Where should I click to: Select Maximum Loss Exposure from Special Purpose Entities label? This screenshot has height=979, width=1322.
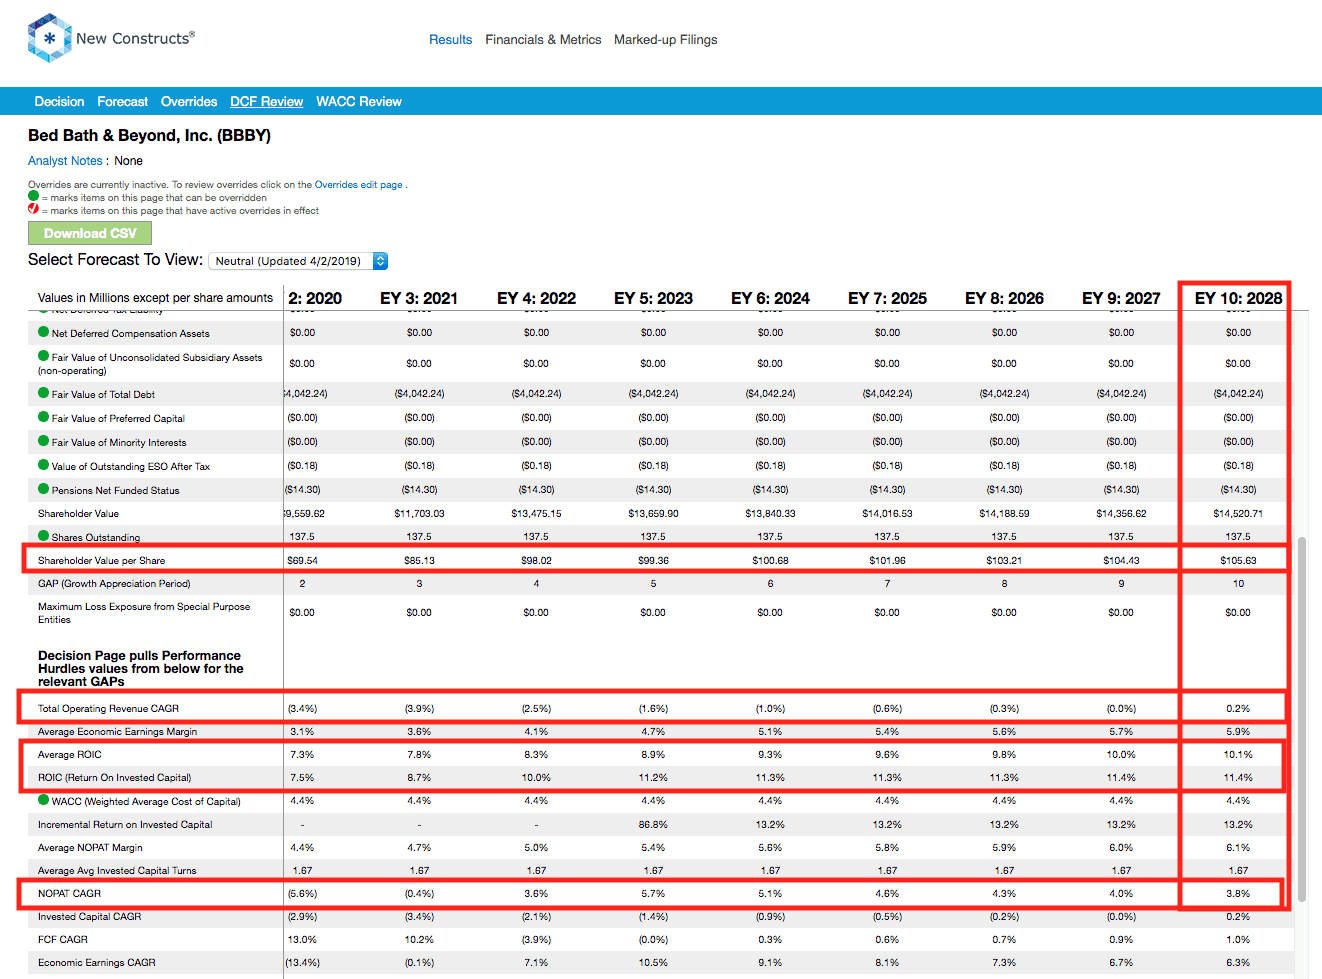pos(144,613)
